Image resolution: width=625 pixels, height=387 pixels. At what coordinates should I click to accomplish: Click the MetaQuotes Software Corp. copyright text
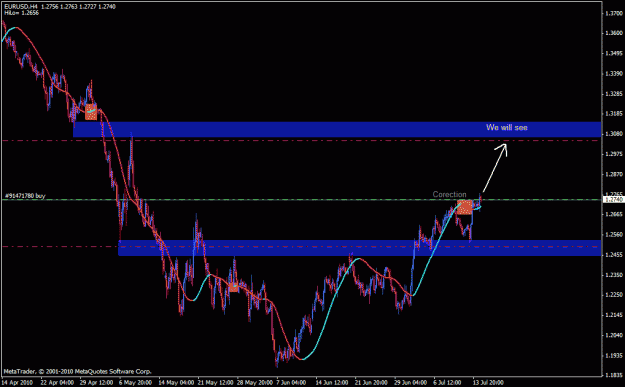(x=78, y=371)
